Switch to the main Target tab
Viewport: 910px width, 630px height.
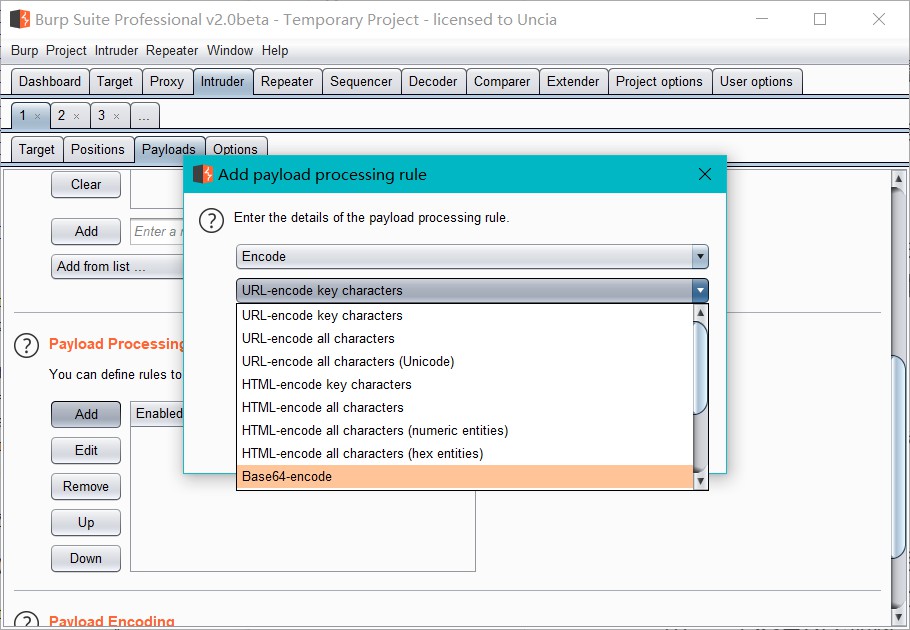115,81
